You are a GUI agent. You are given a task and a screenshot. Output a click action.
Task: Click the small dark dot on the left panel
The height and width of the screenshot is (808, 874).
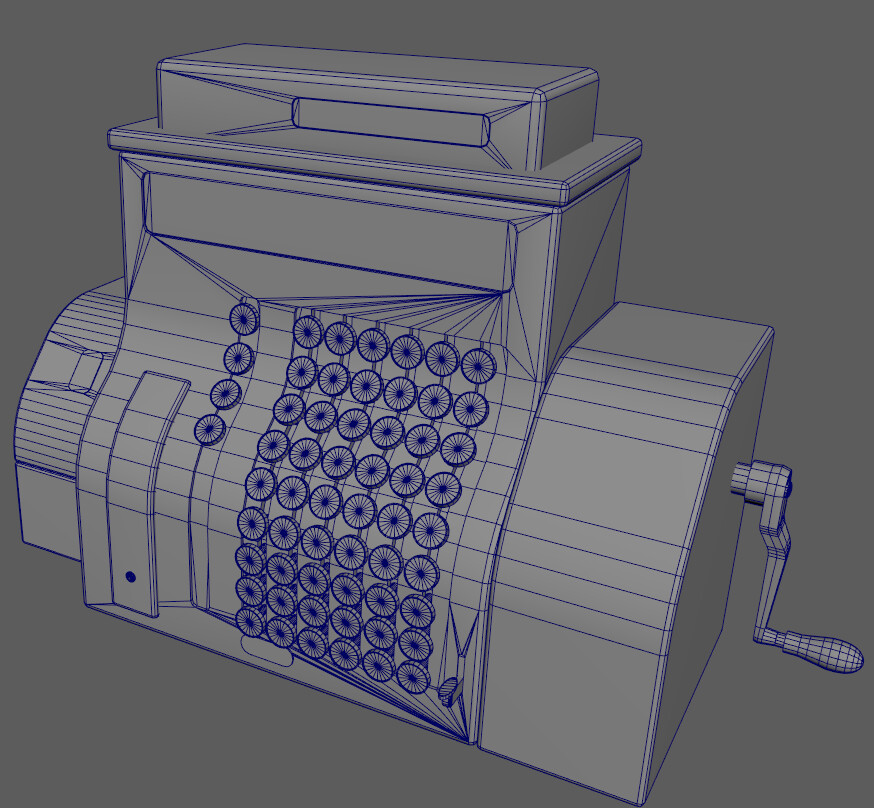(129, 575)
